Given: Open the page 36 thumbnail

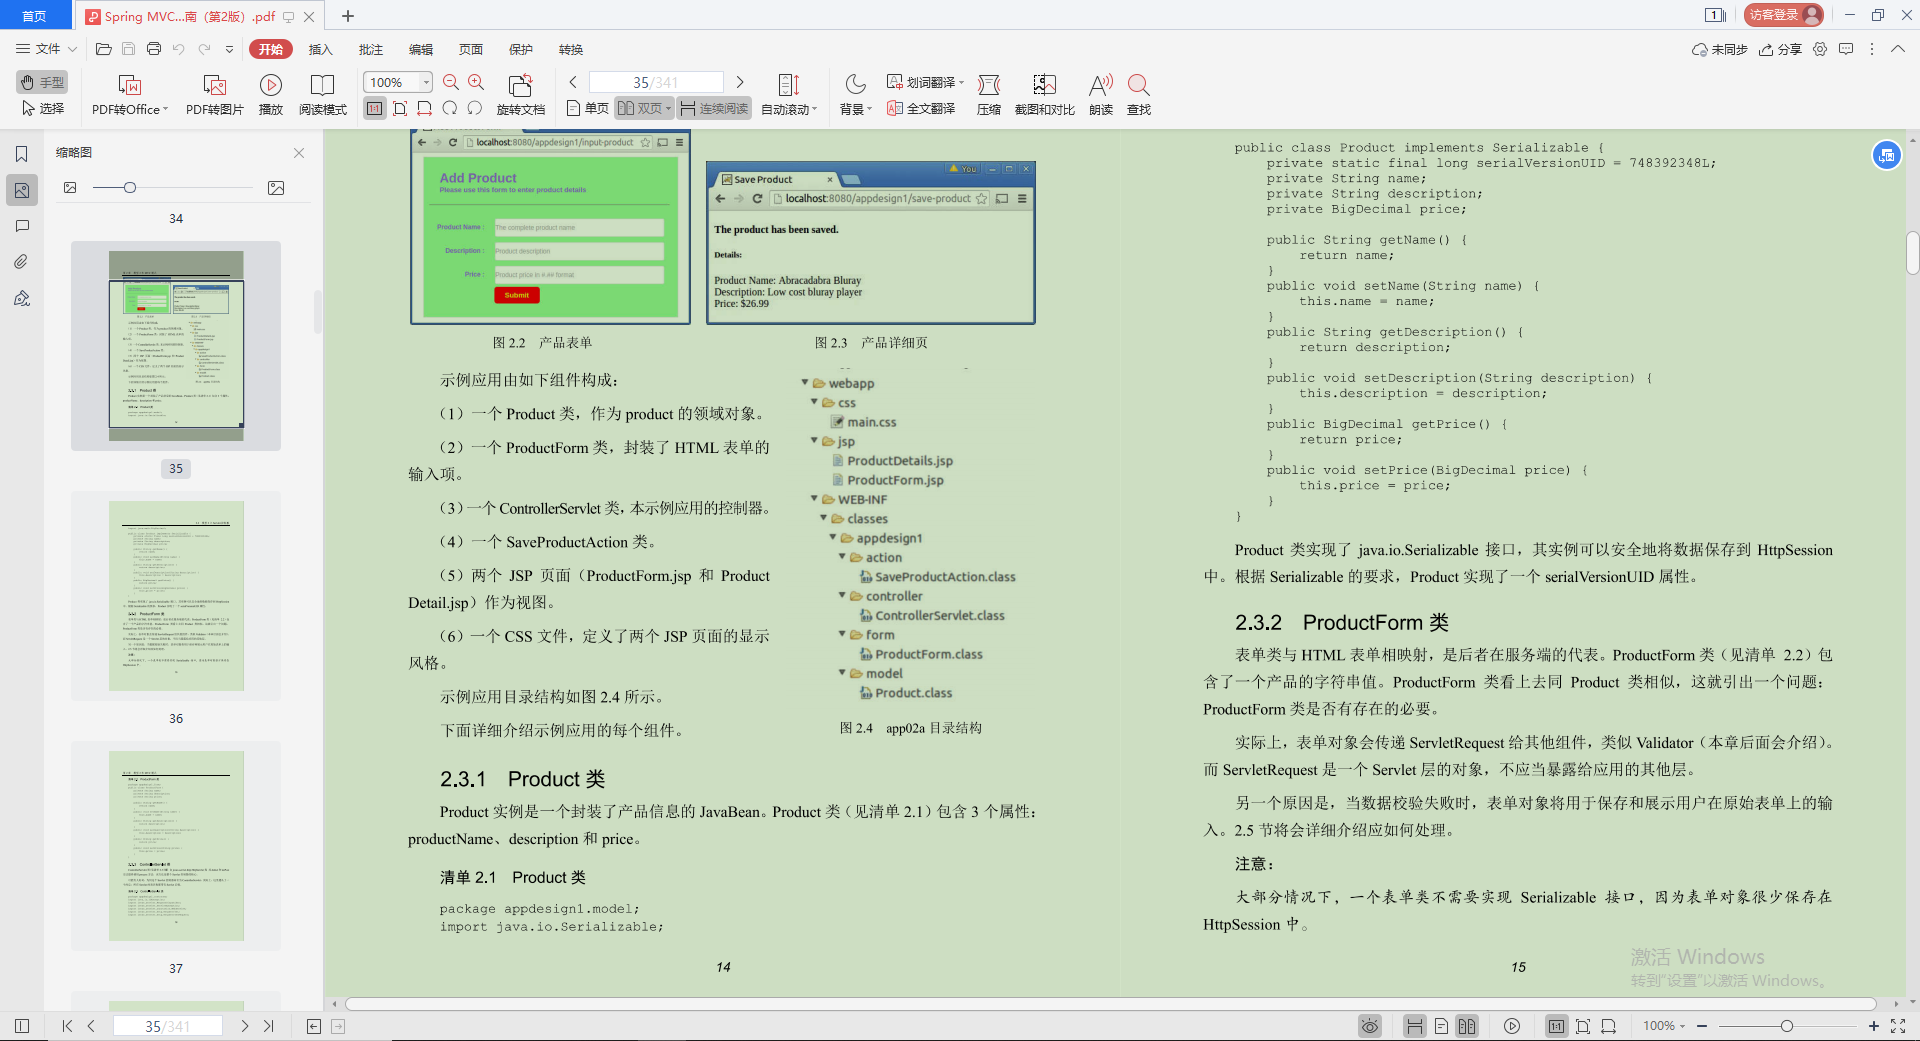Looking at the screenshot, I should pyautogui.click(x=176, y=596).
